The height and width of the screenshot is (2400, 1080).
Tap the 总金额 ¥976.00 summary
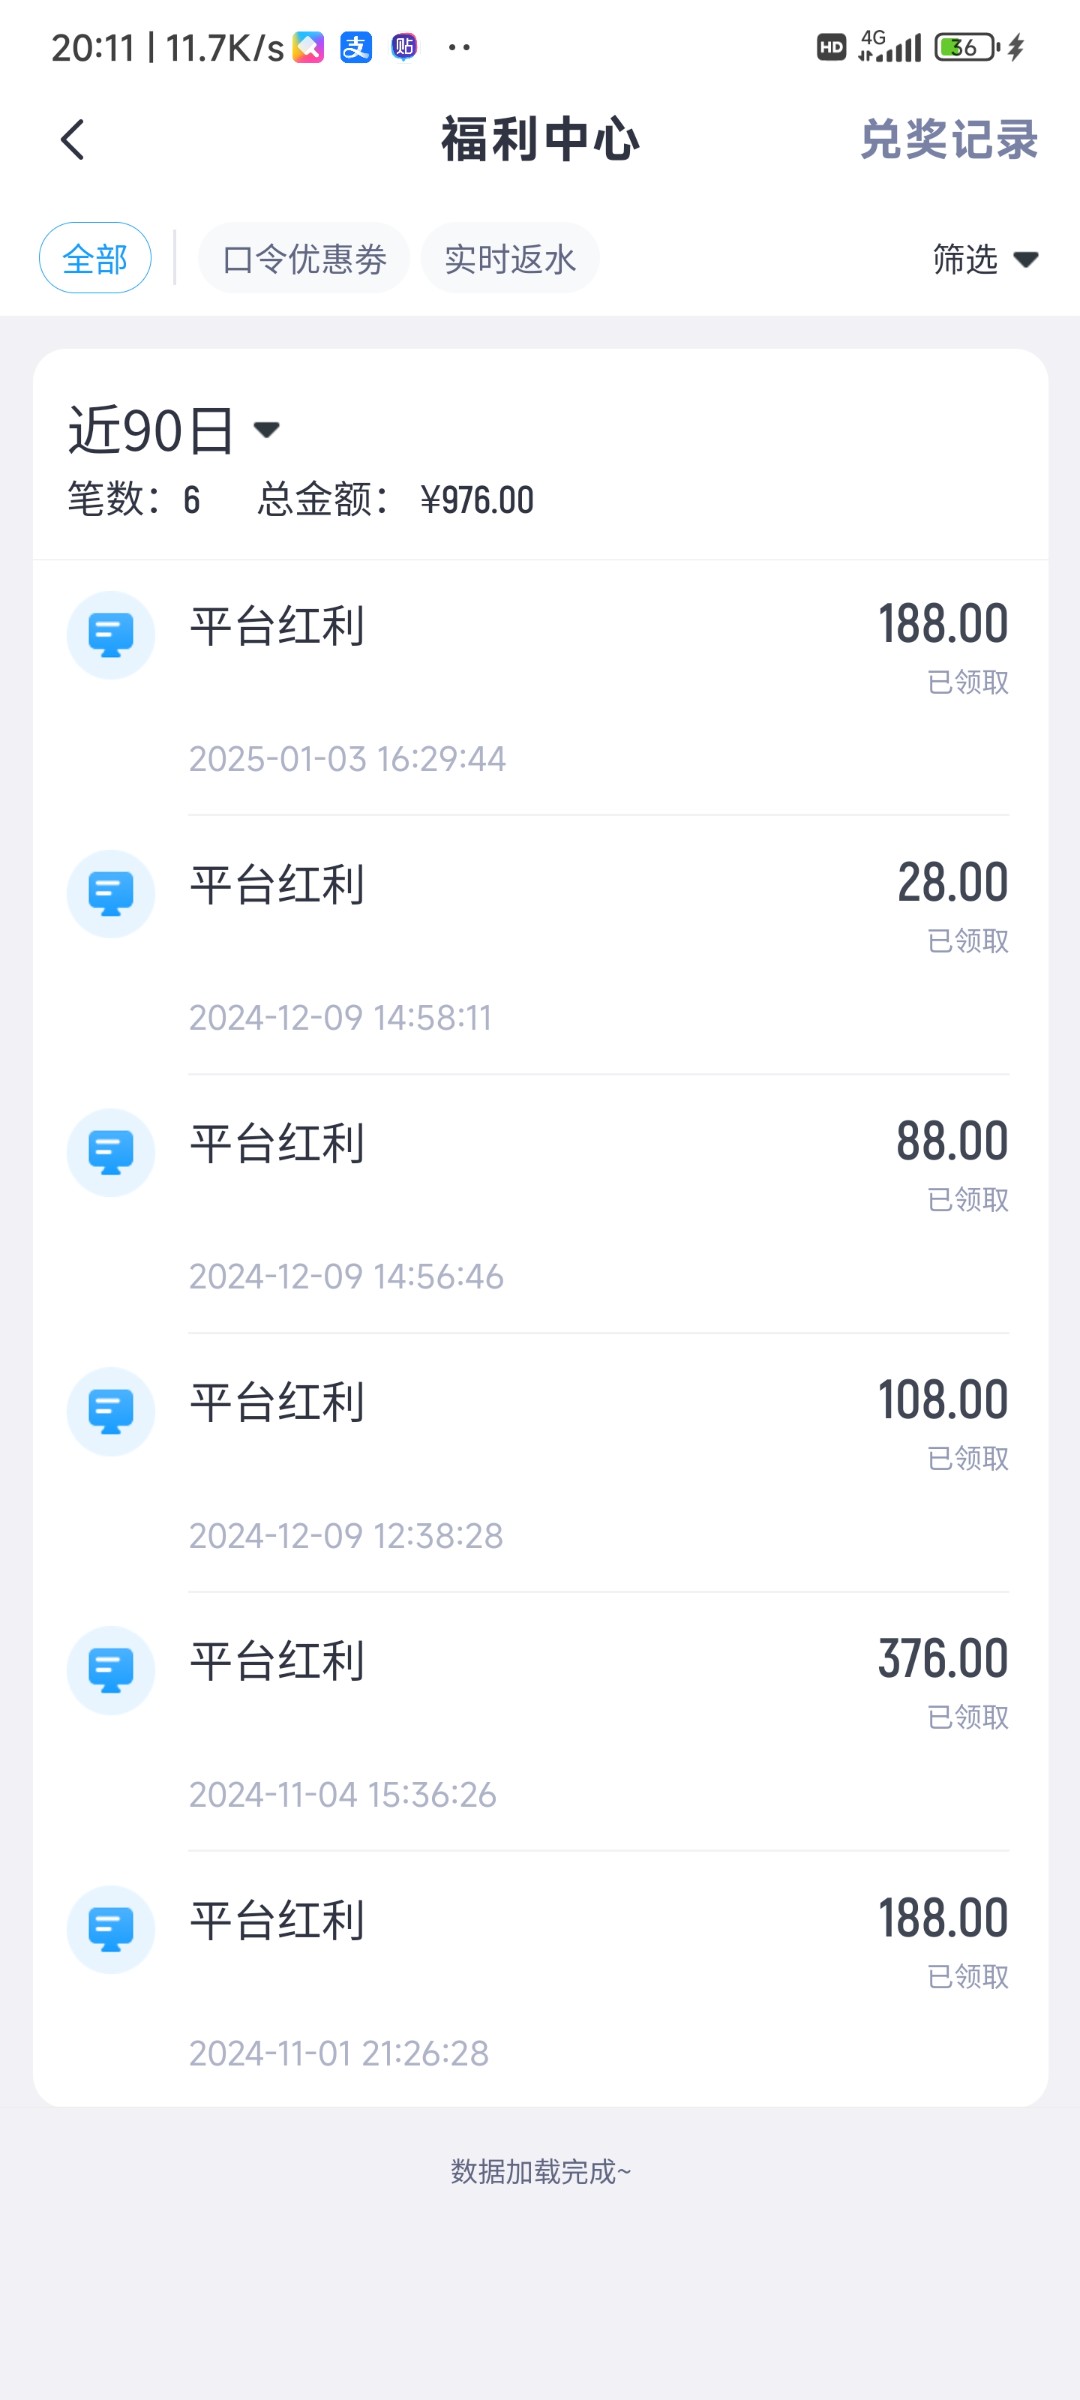pos(396,500)
